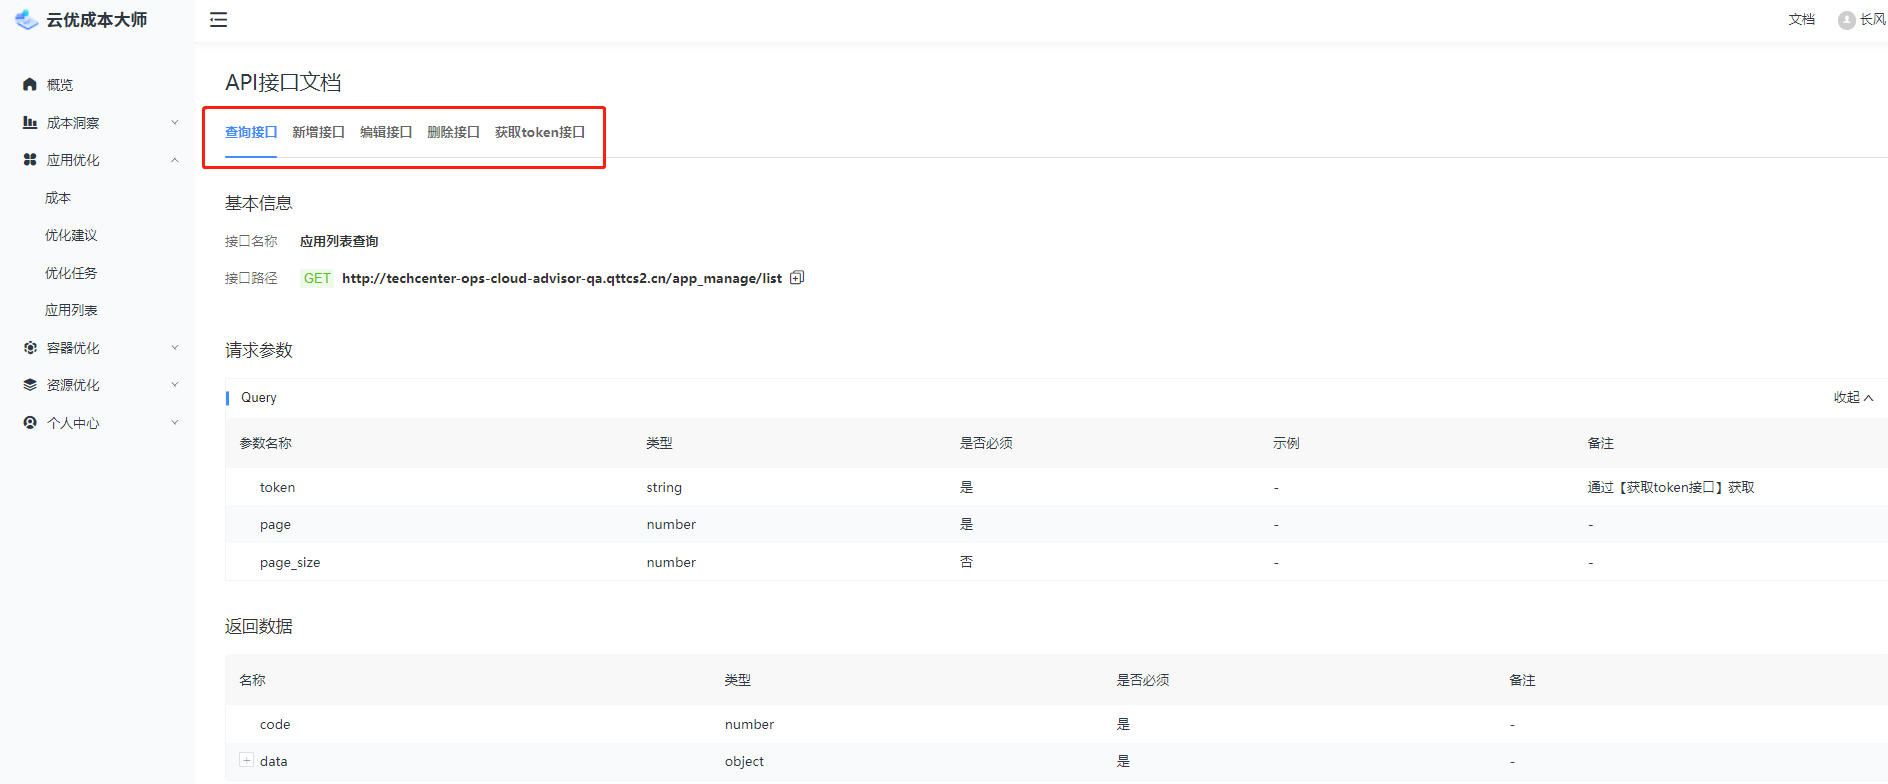
Task: Click the API URL app_manage/list
Action: click(x=562, y=278)
